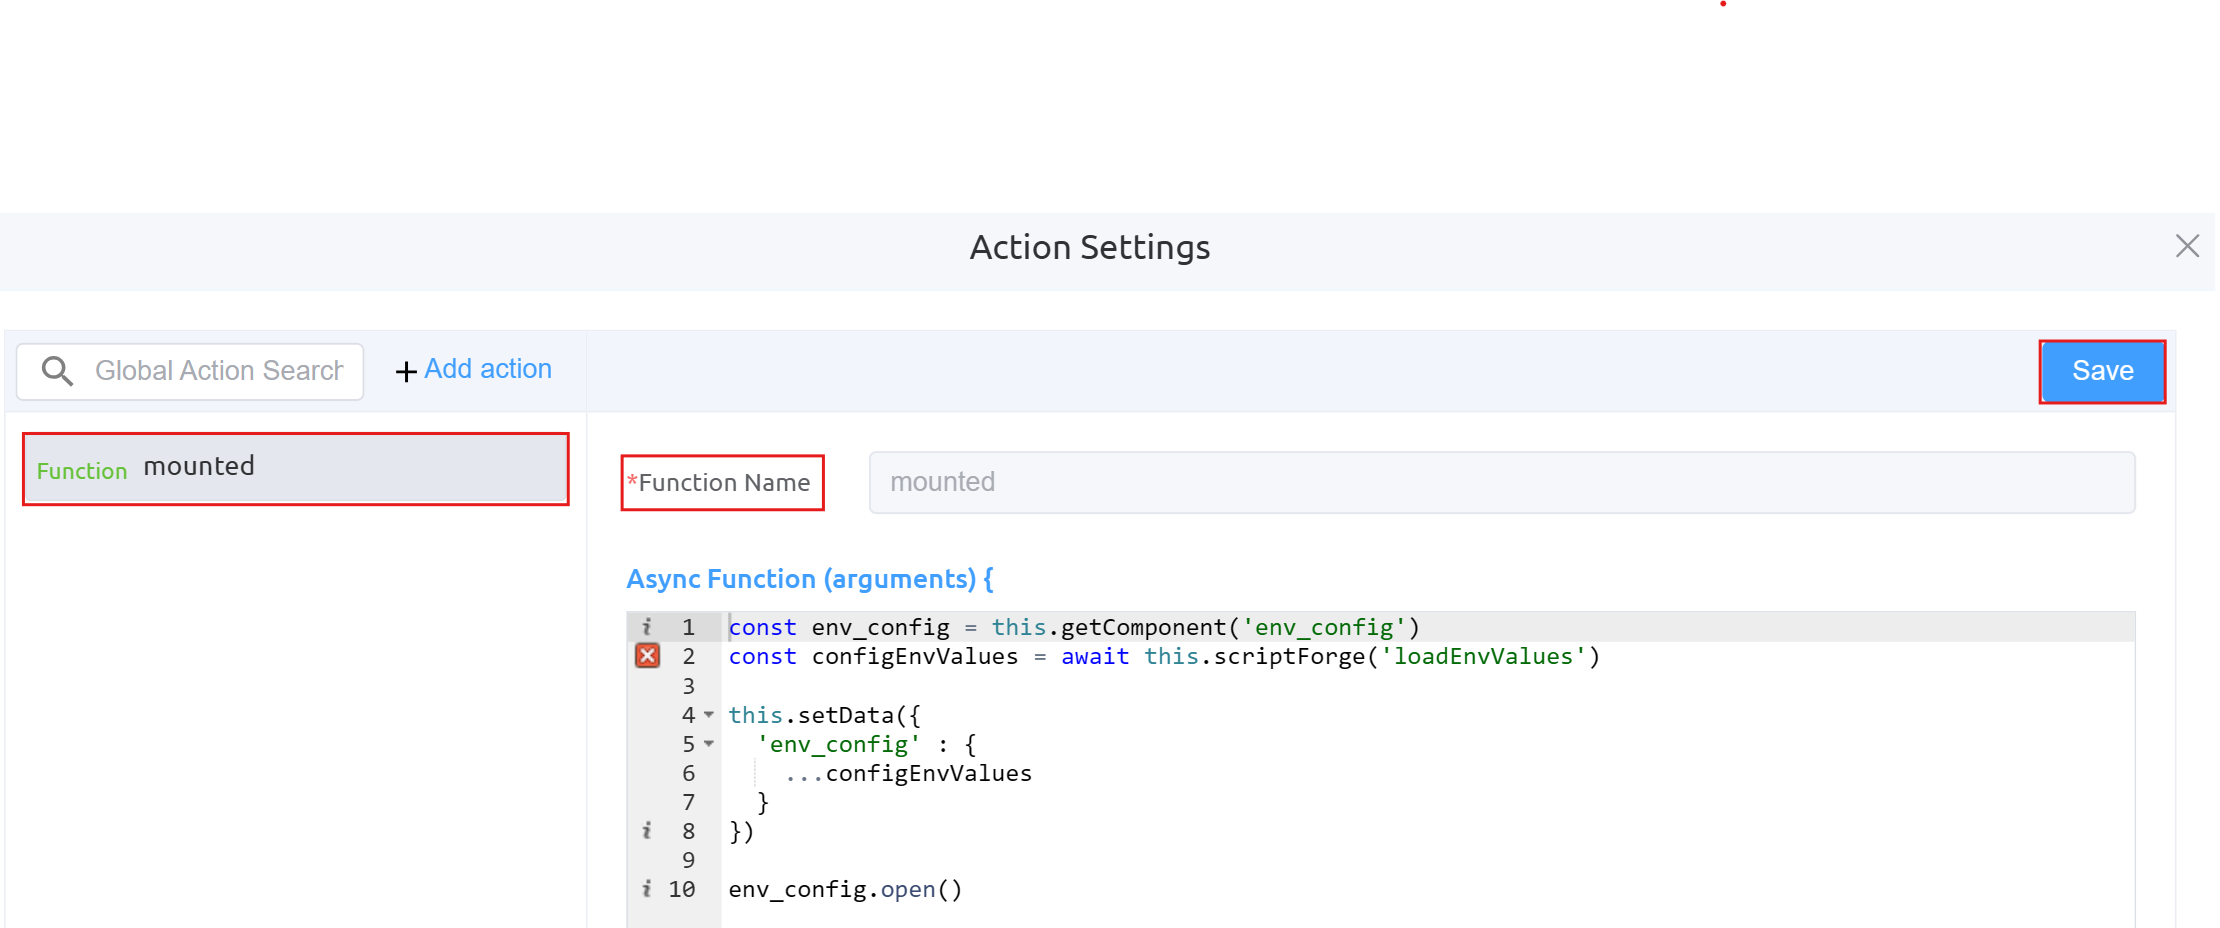The width and height of the screenshot is (2220, 928).
Task: Save the action settings
Action: click(2102, 371)
